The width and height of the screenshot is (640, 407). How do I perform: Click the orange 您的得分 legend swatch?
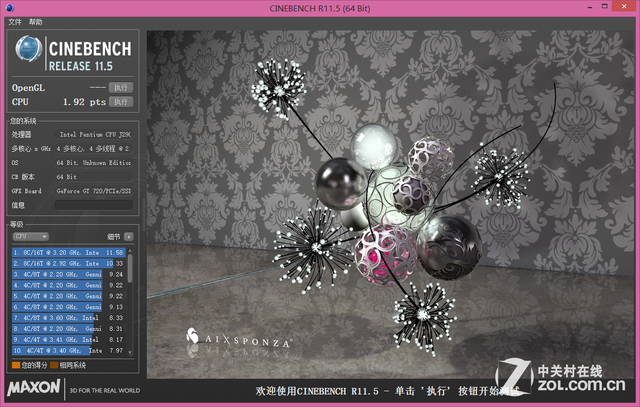click(x=16, y=365)
